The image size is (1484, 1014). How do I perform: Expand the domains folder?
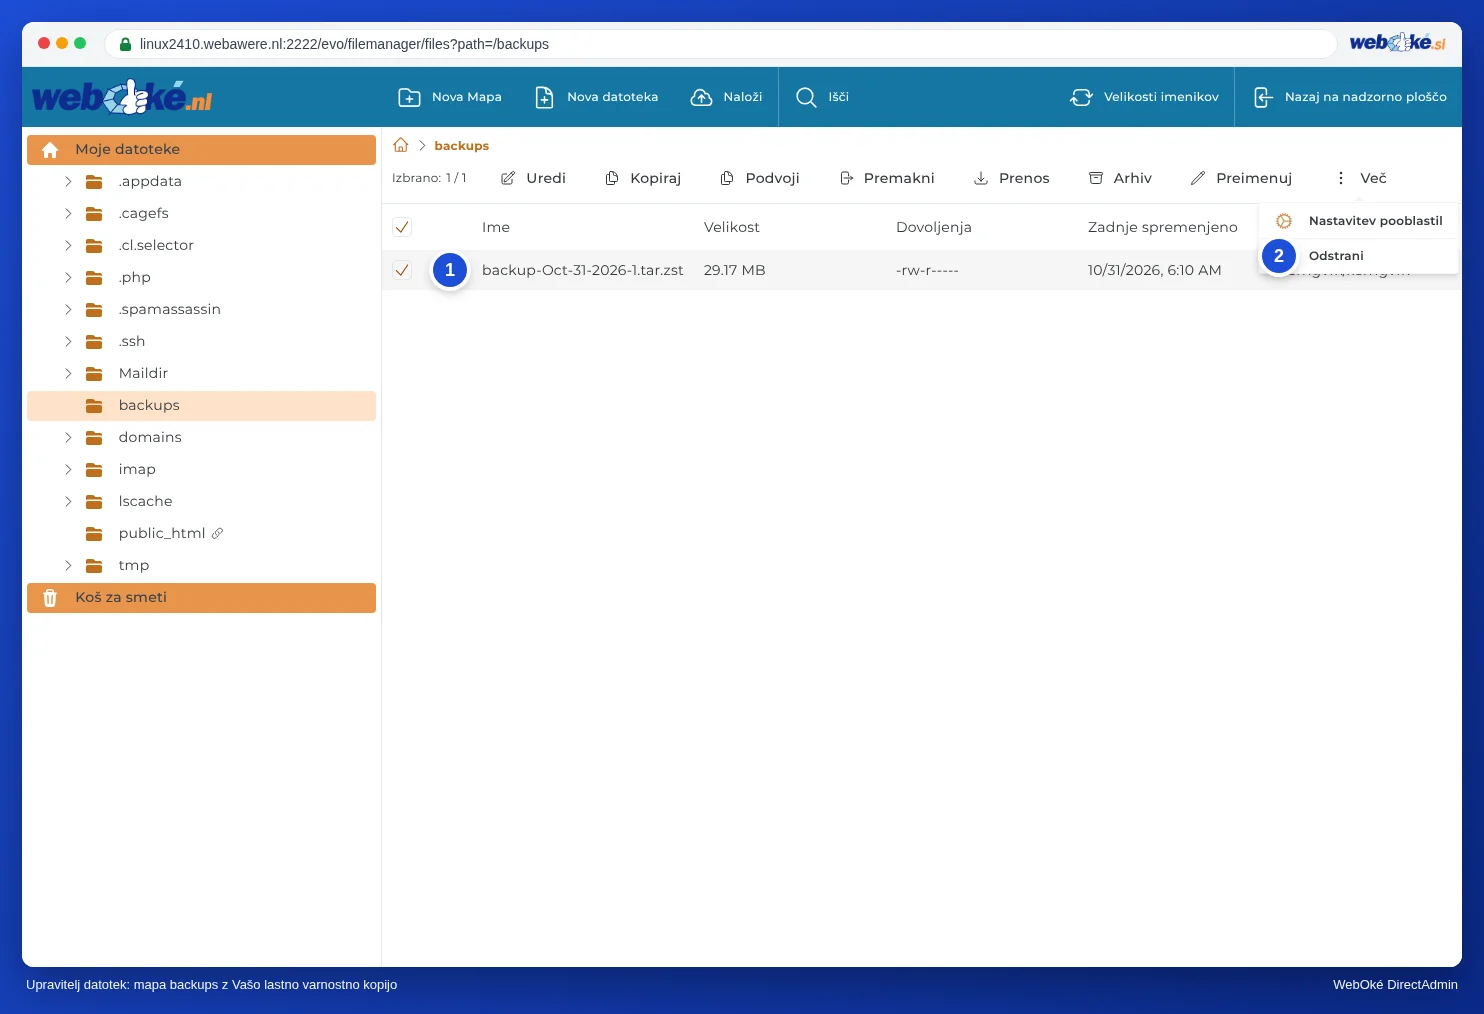tap(68, 437)
